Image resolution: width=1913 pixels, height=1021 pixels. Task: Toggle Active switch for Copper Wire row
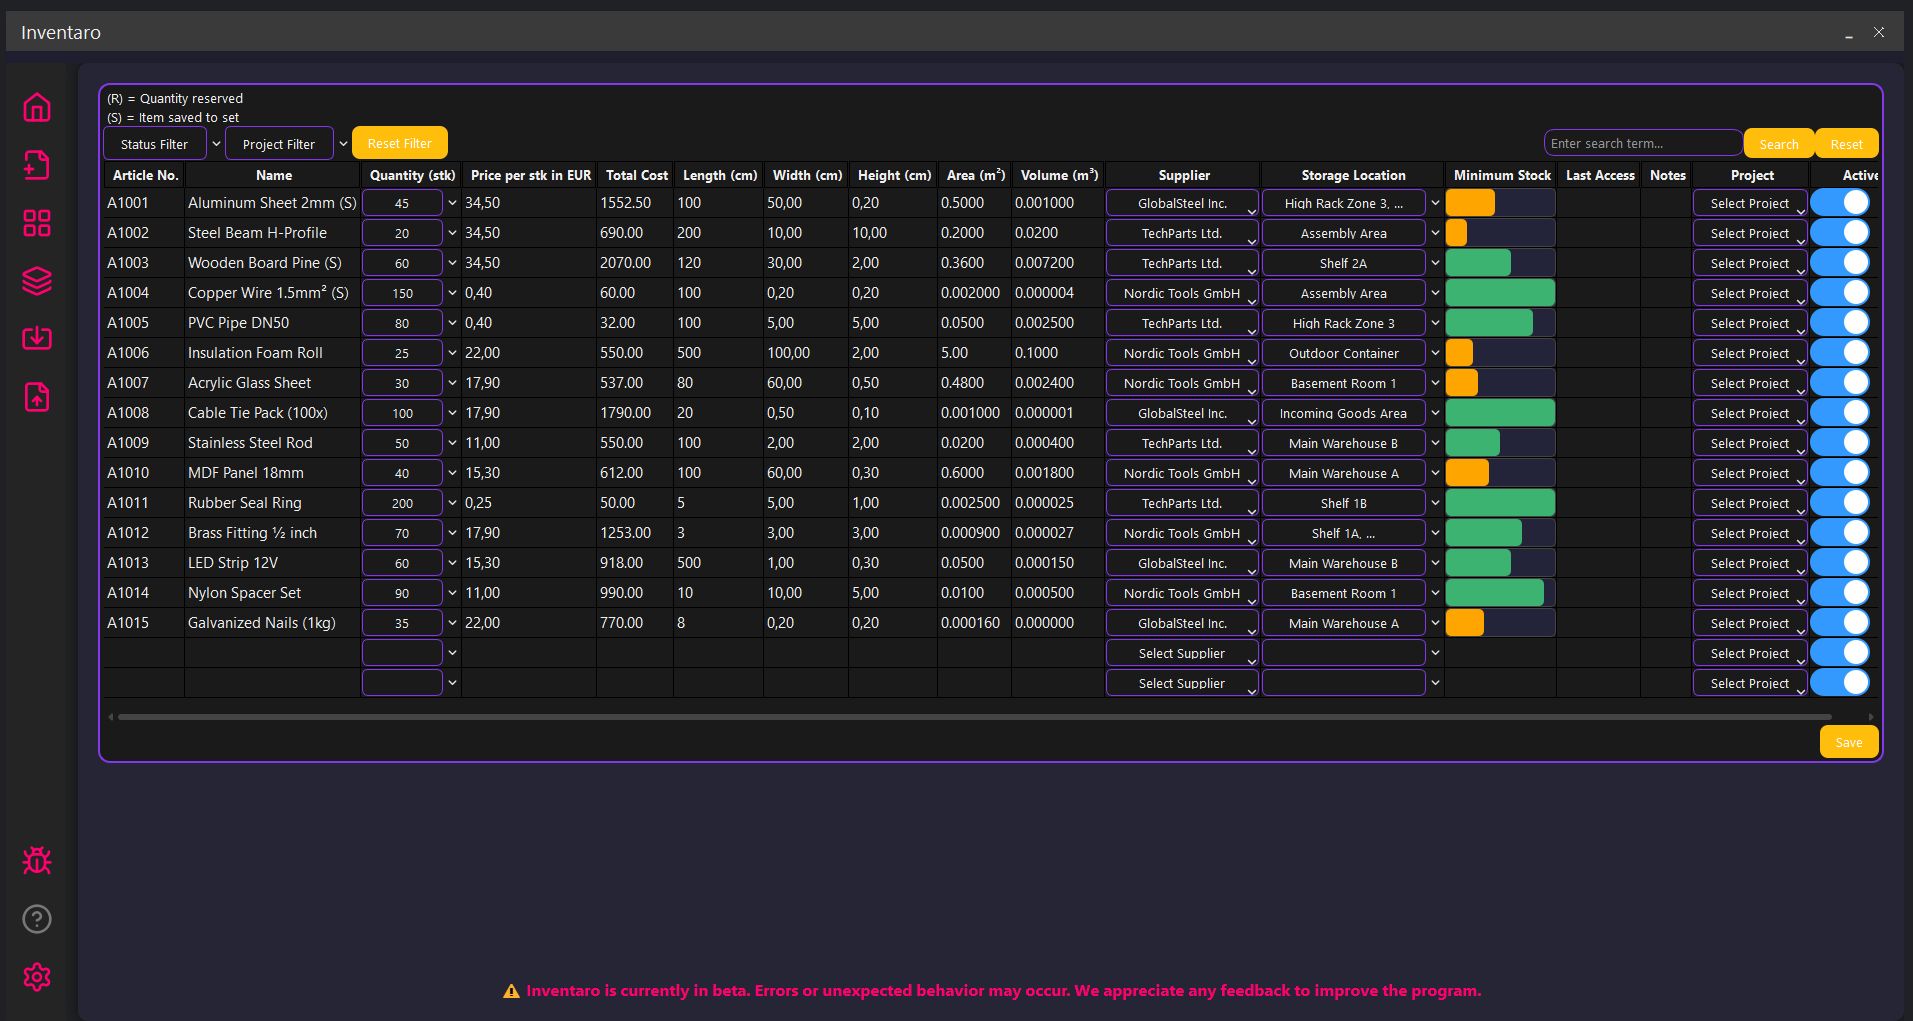1841,292
